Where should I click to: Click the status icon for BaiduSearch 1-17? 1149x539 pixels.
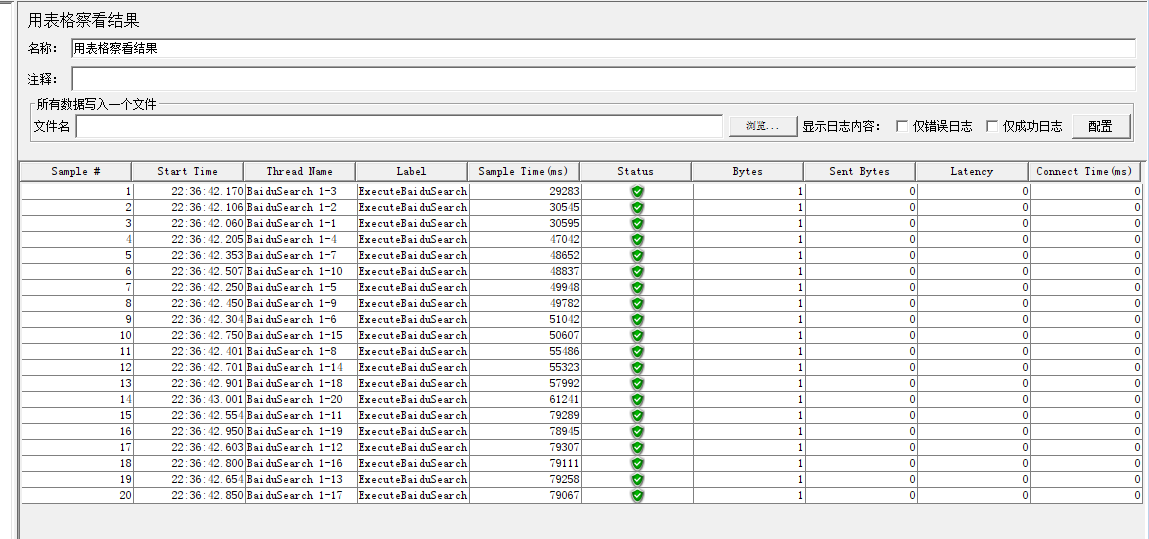tap(638, 496)
